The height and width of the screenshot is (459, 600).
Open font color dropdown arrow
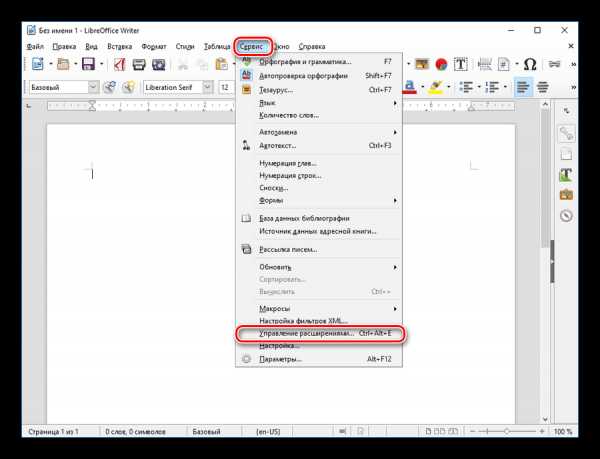pos(422,87)
